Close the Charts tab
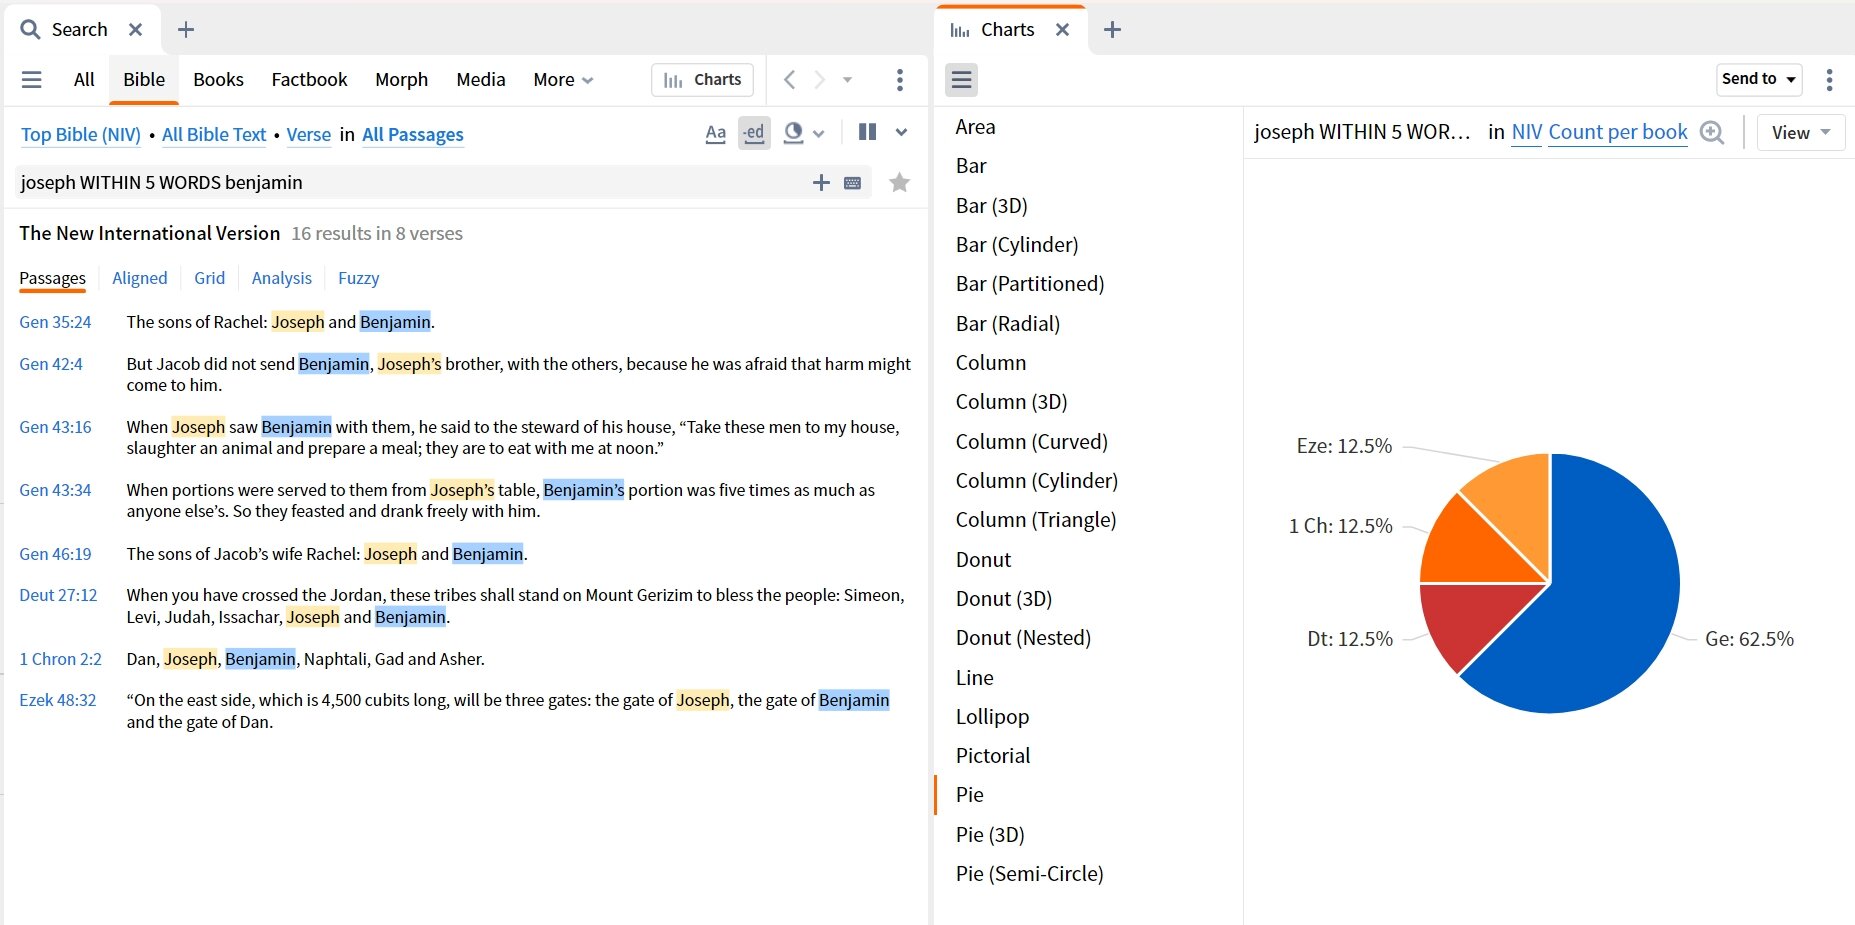1855x925 pixels. point(1063,29)
